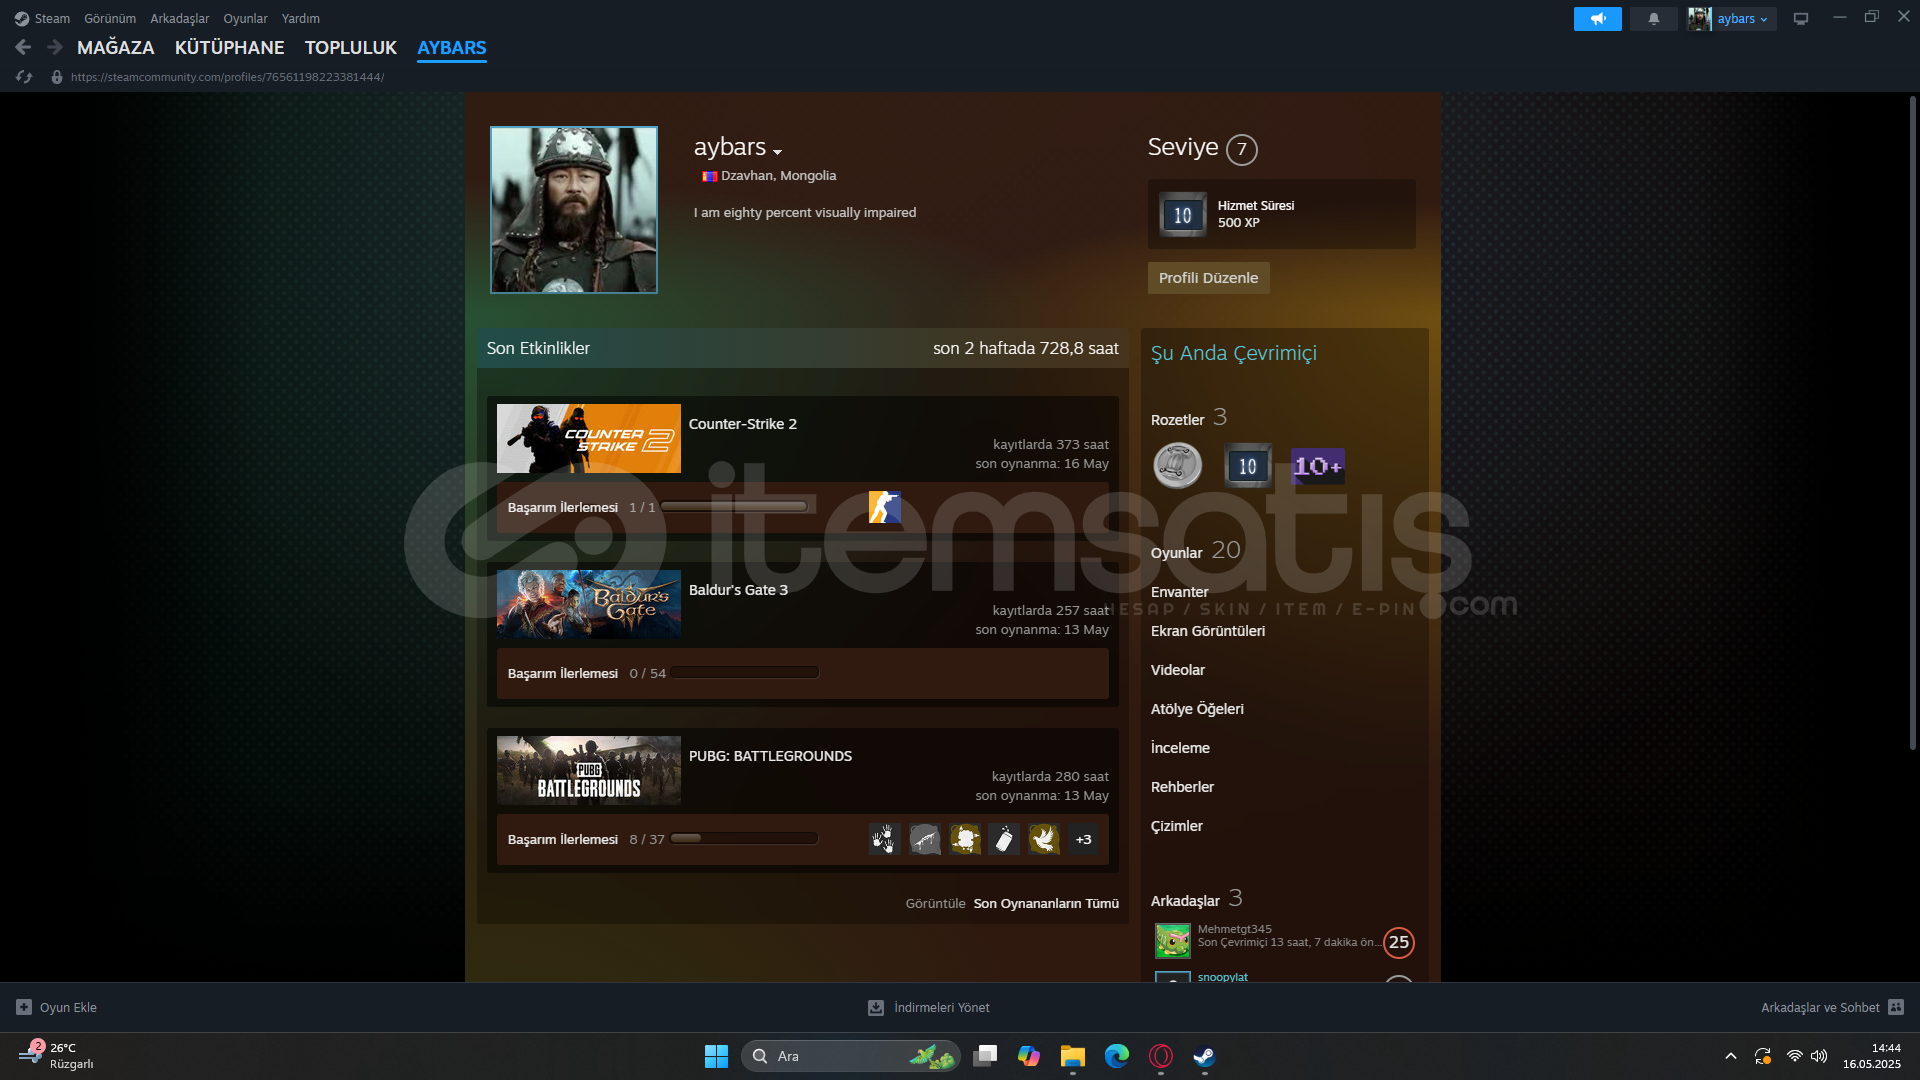Viewport: 1920px width, 1080px height.
Task: Click the Counter-Strike 2 achievement progress bar
Action: 735,507
